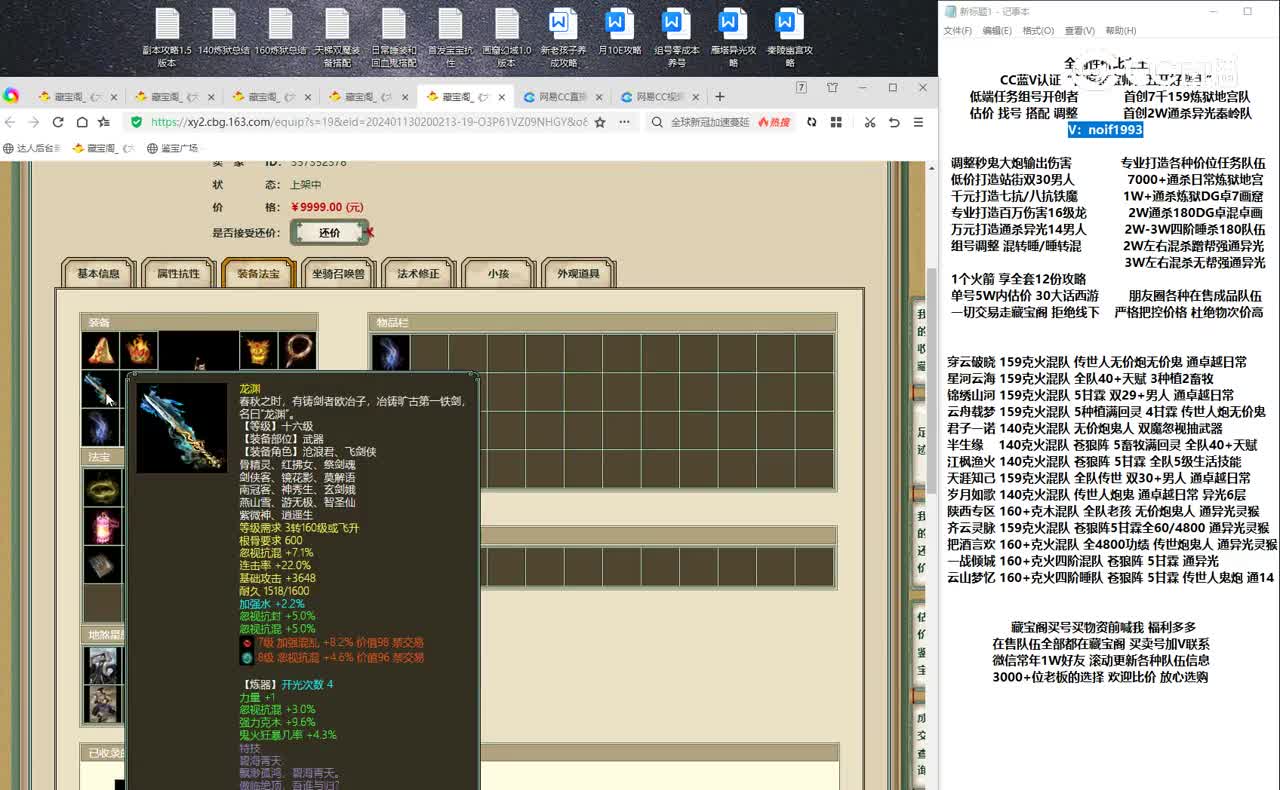Open Notepad 查看(V) menu
The height and width of the screenshot is (790, 1280).
pos(1079,31)
